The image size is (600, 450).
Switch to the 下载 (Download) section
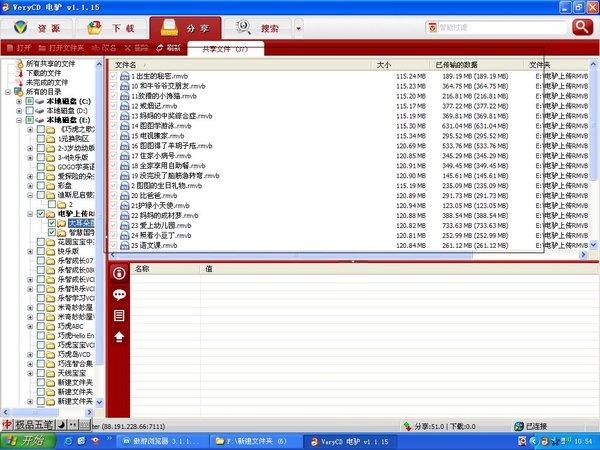pyautogui.click(x=111, y=28)
